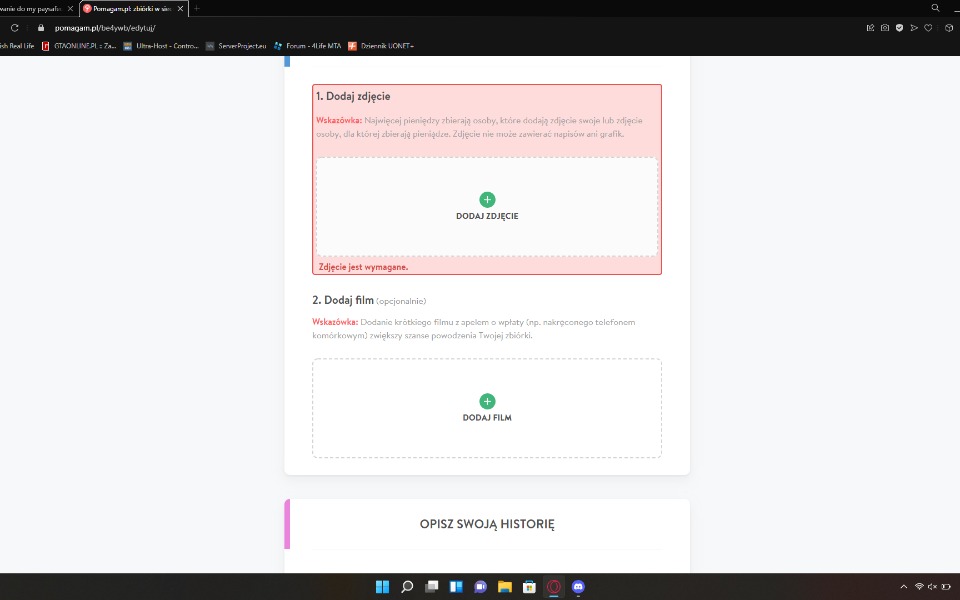Click the ad blocker shield icon
Image resolution: width=960 pixels, height=600 pixels.
(899, 28)
